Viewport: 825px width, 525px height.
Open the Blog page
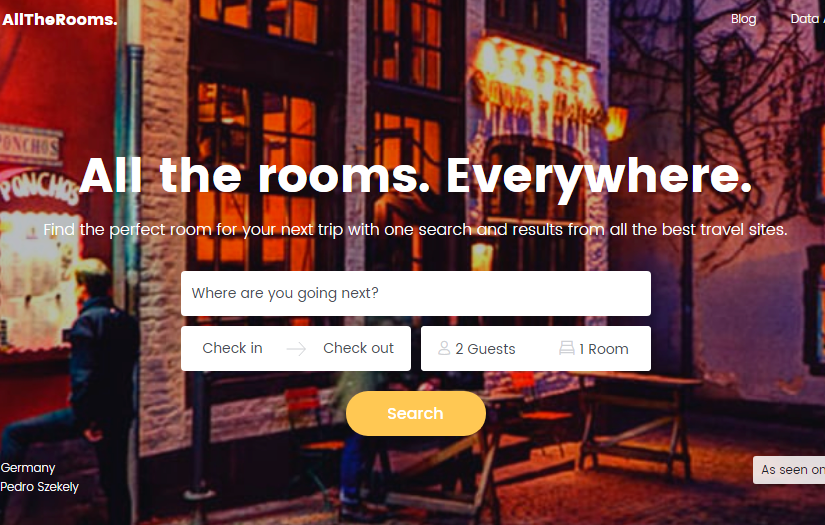(x=743, y=19)
